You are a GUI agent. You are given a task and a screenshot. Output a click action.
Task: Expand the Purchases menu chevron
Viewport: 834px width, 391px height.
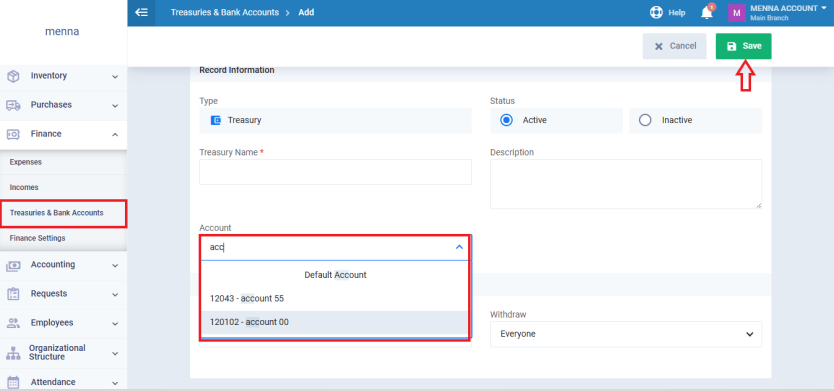115,106
